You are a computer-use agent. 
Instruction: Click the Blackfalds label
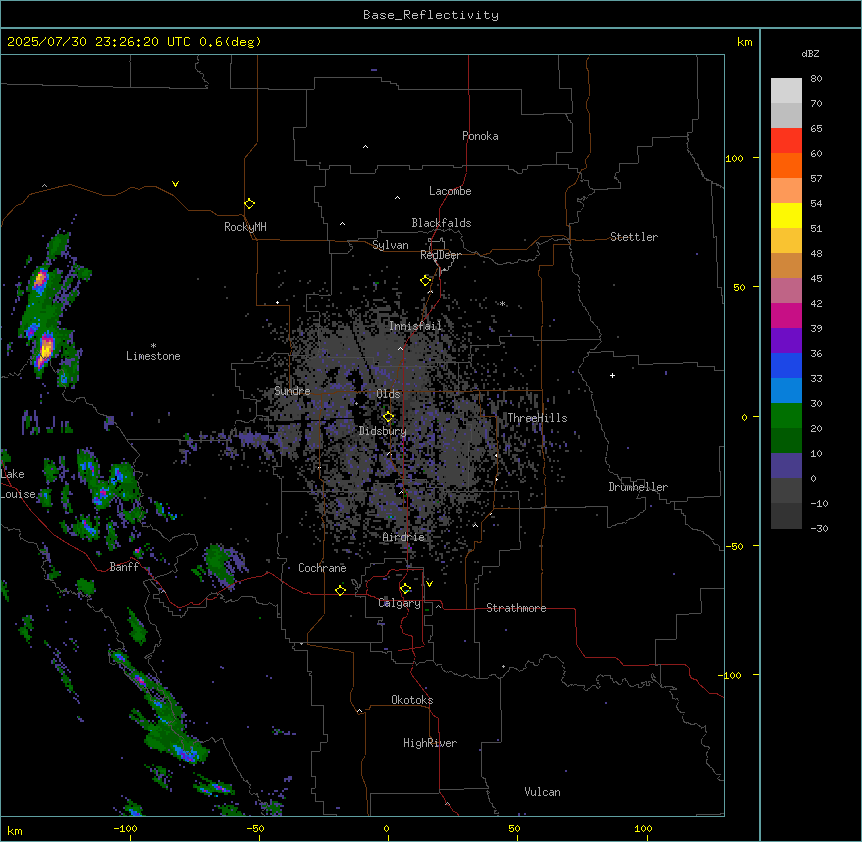point(441,223)
